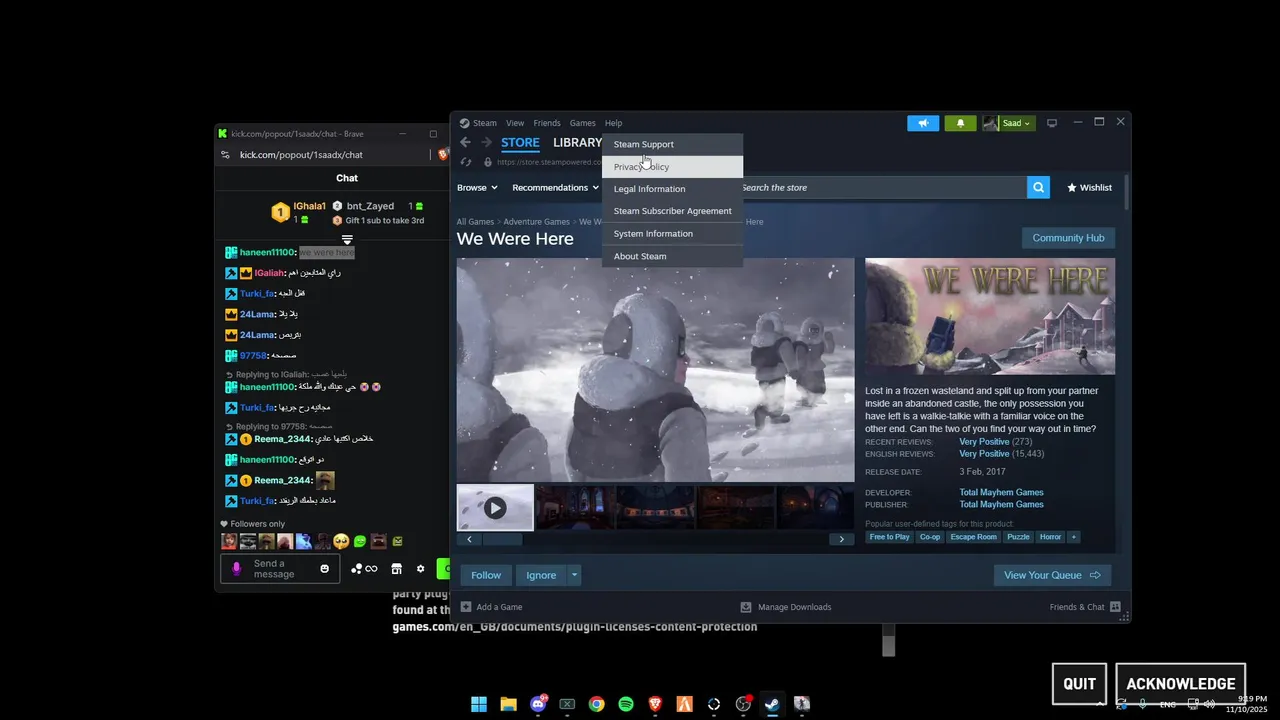Open Steam notifications bell icon
Image resolution: width=1280 pixels, height=720 pixels.
point(961,123)
